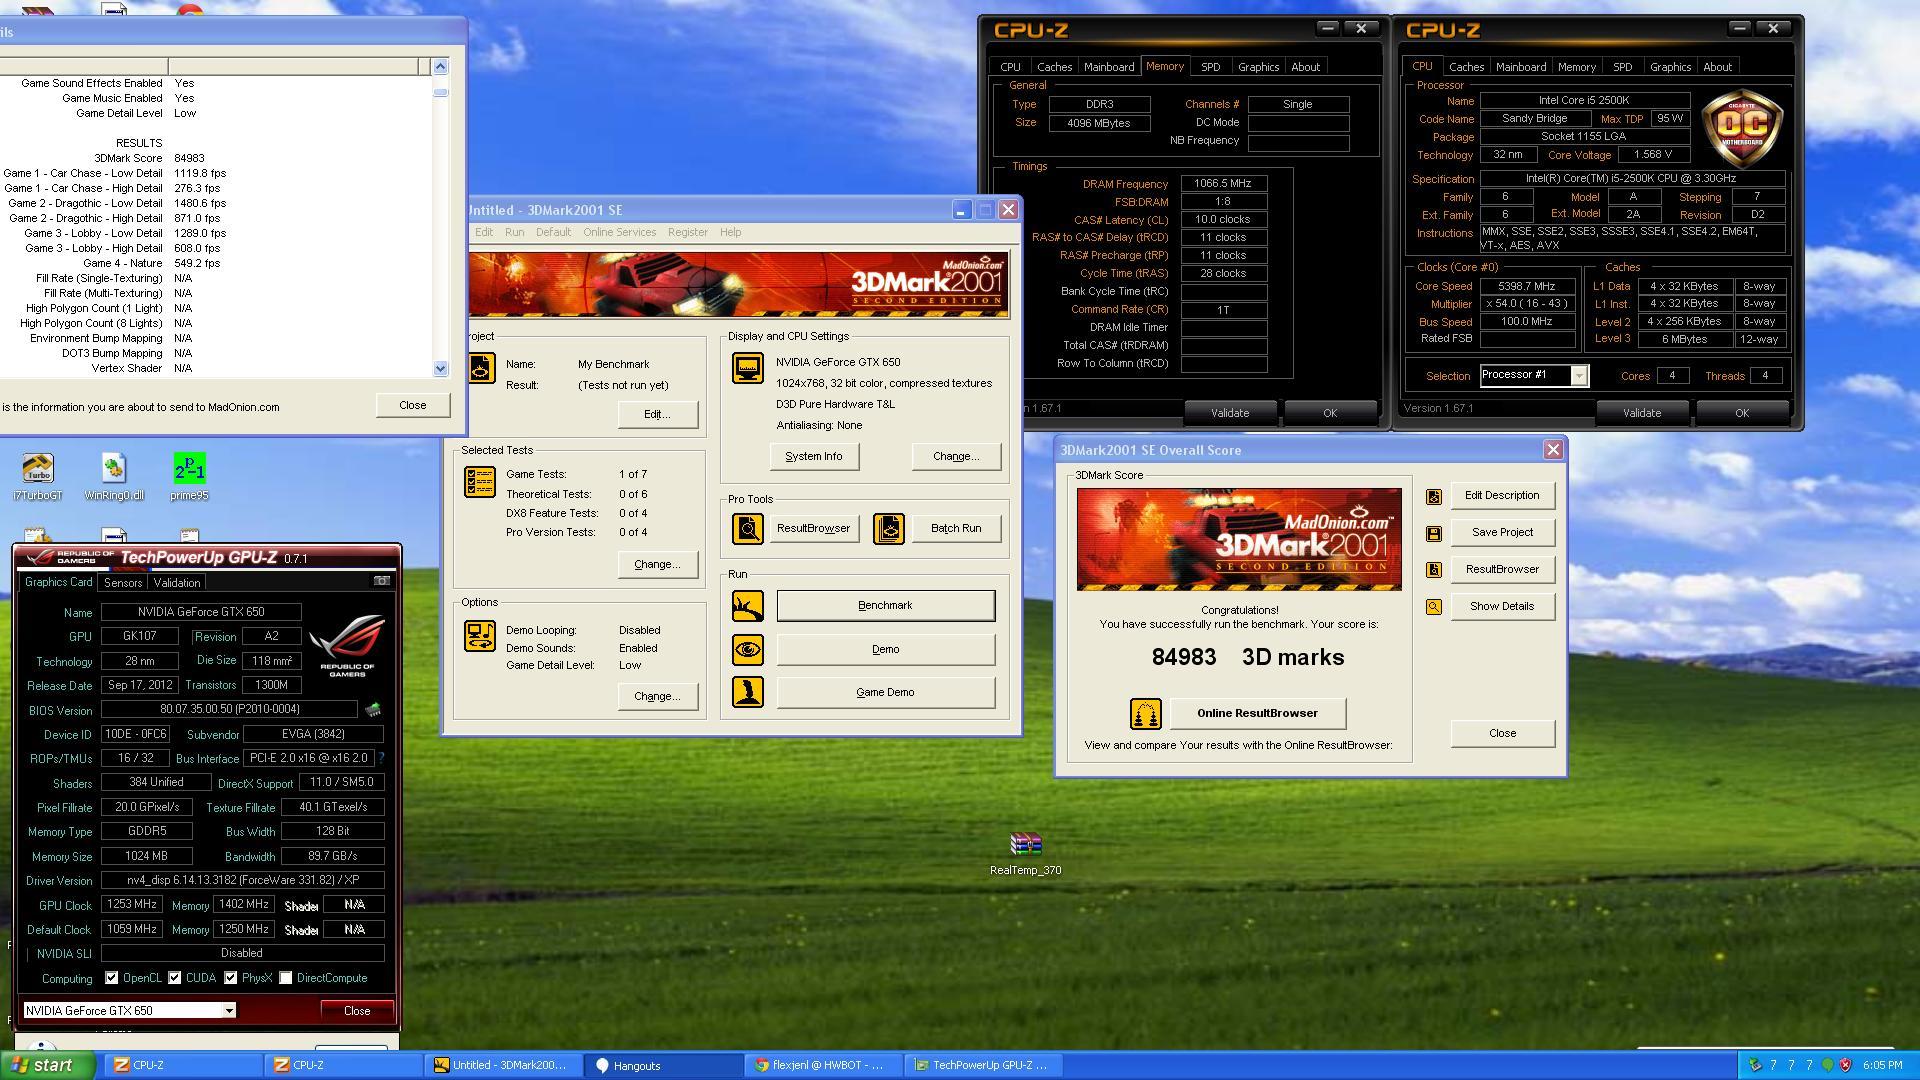The image size is (1920, 1080).
Task: Click the System Info button
Action: (813, 457)
